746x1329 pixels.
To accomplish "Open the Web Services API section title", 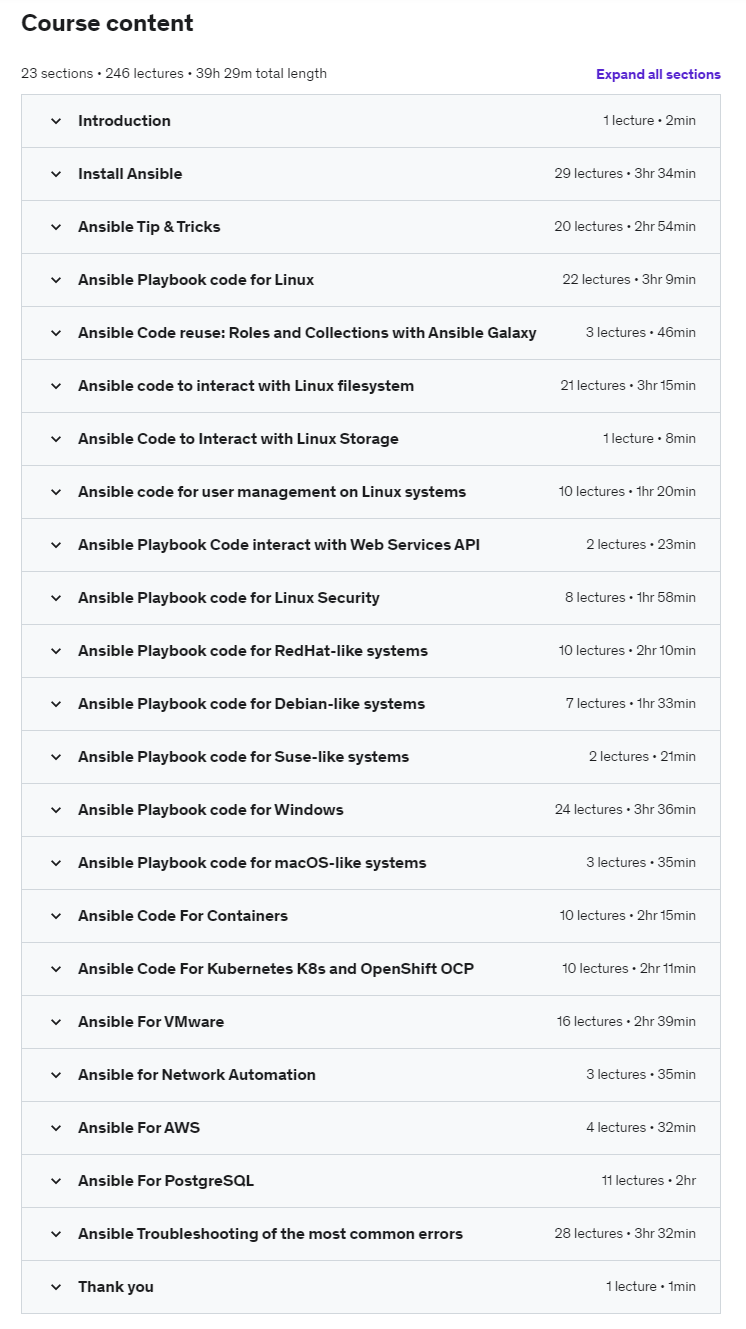I will [279, 545].
